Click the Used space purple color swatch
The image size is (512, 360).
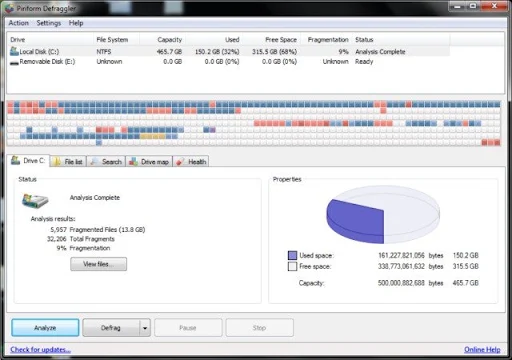click(292, 255)
